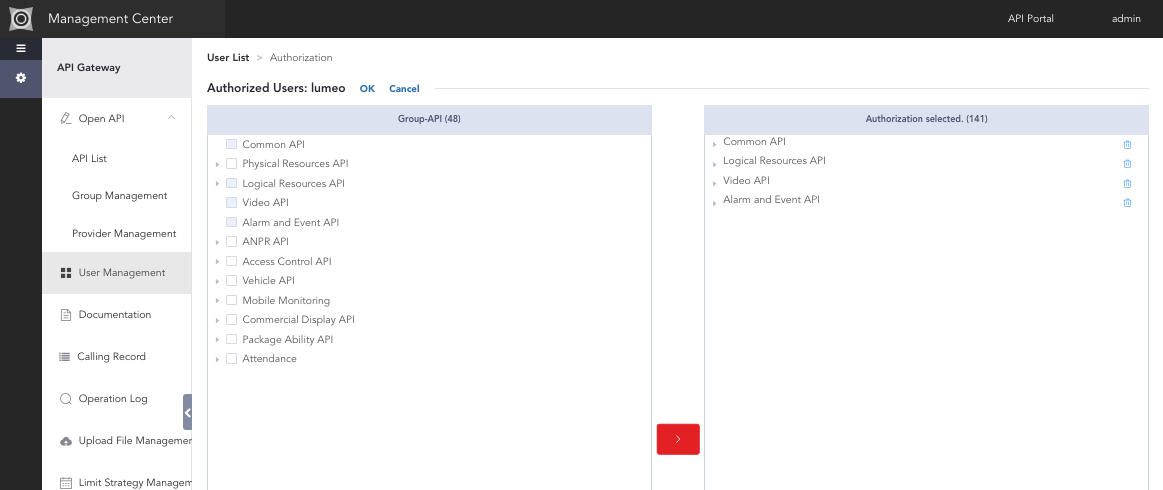
Task: Open Documentation menu item
Action: point(116,315)
